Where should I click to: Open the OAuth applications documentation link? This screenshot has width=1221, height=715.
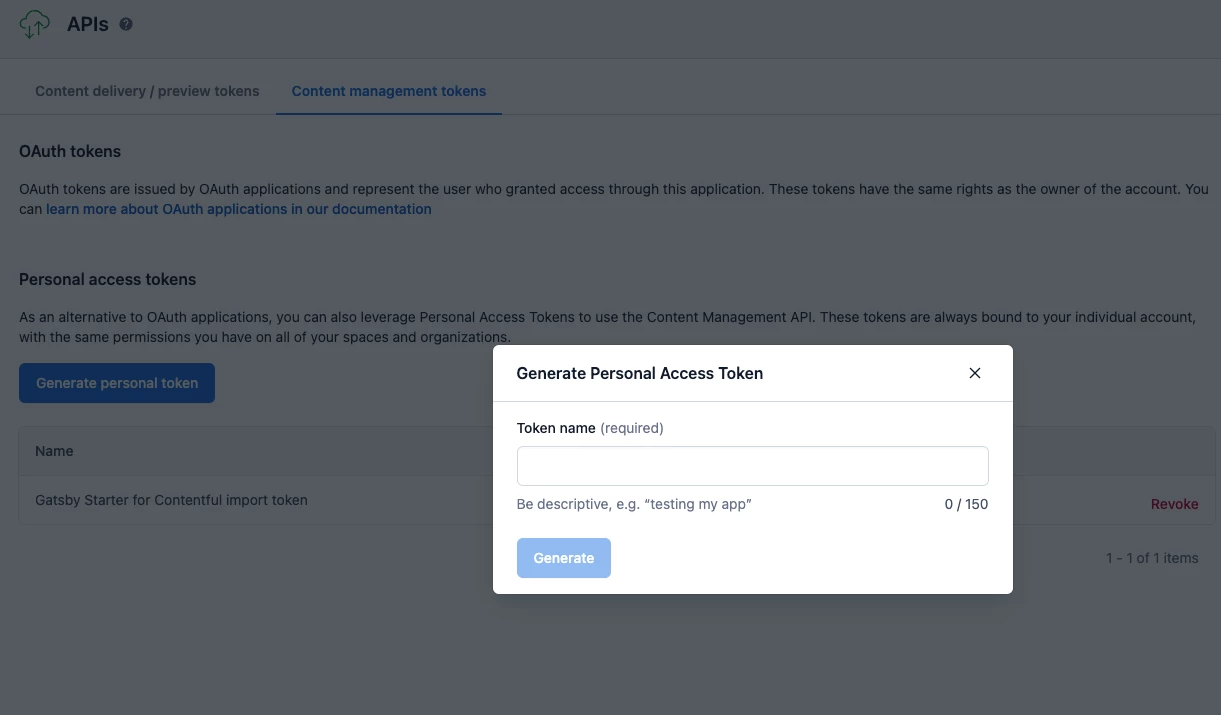pyautogui.click(x=239, y=209)
